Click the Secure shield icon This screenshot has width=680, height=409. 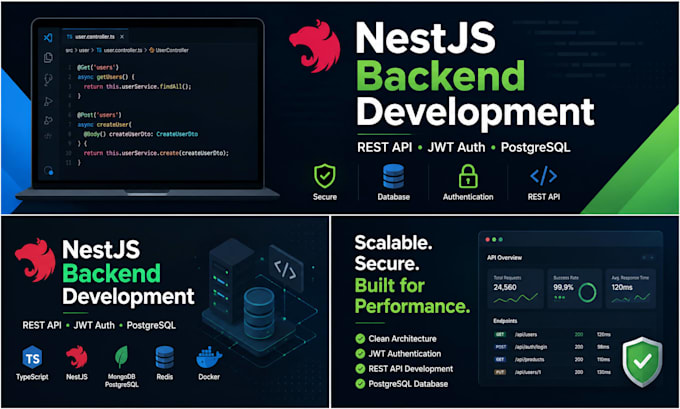[x=325, y=176]
